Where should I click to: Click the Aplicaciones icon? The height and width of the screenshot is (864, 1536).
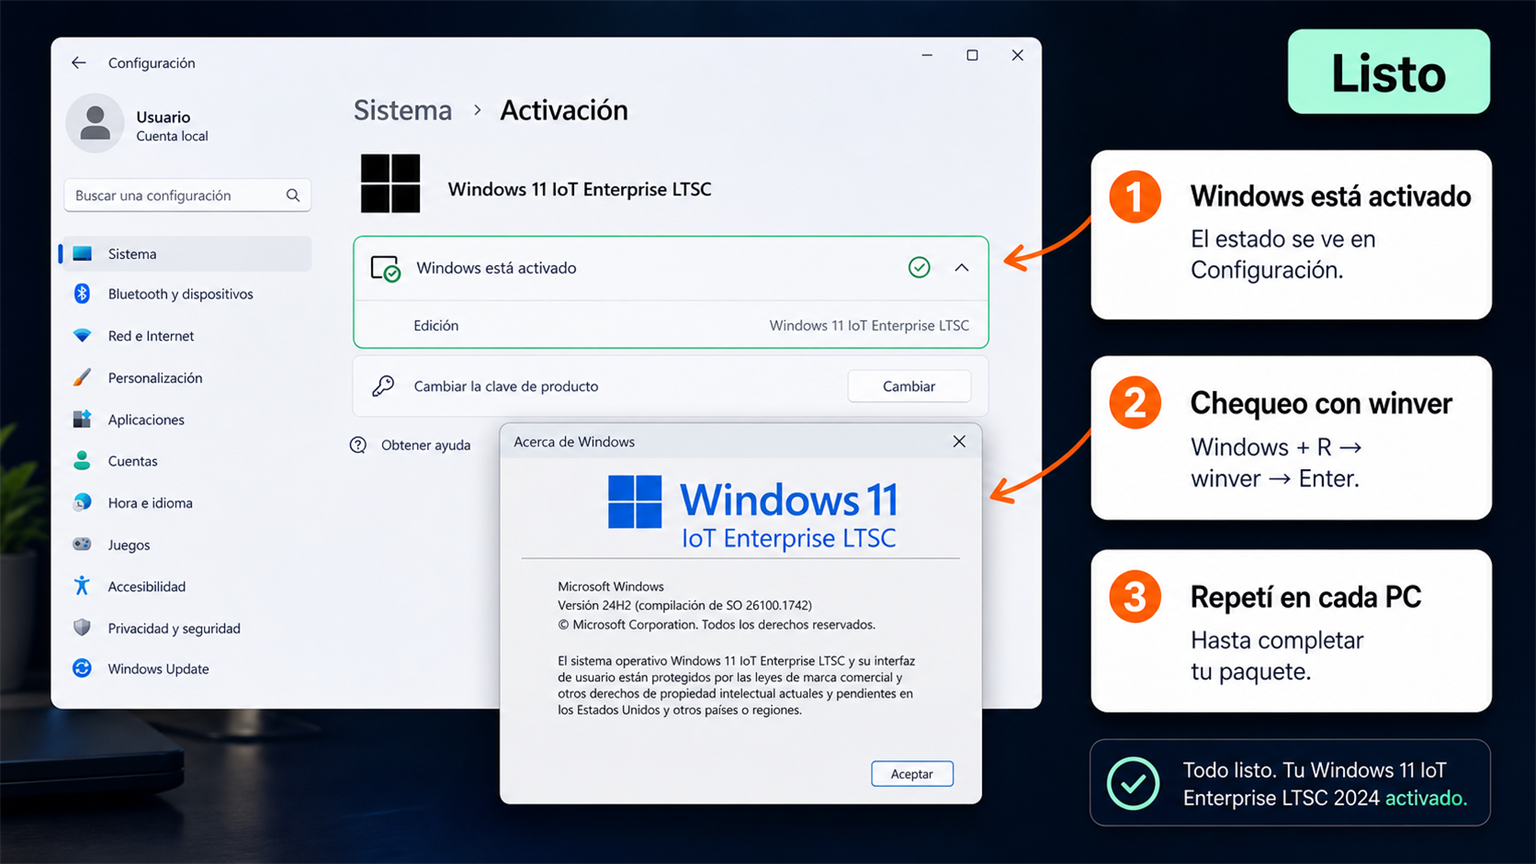[82, 420]
